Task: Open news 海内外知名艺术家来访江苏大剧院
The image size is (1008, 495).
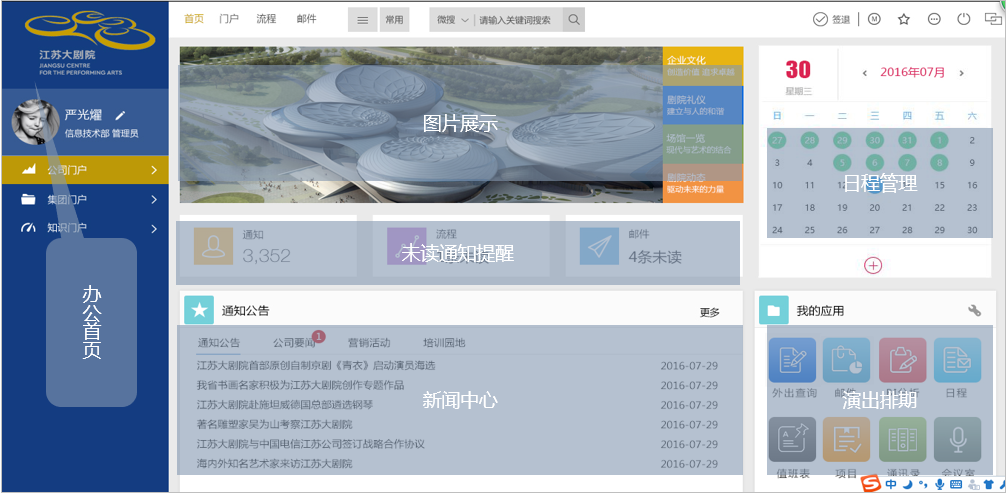Action: [274, 464]
